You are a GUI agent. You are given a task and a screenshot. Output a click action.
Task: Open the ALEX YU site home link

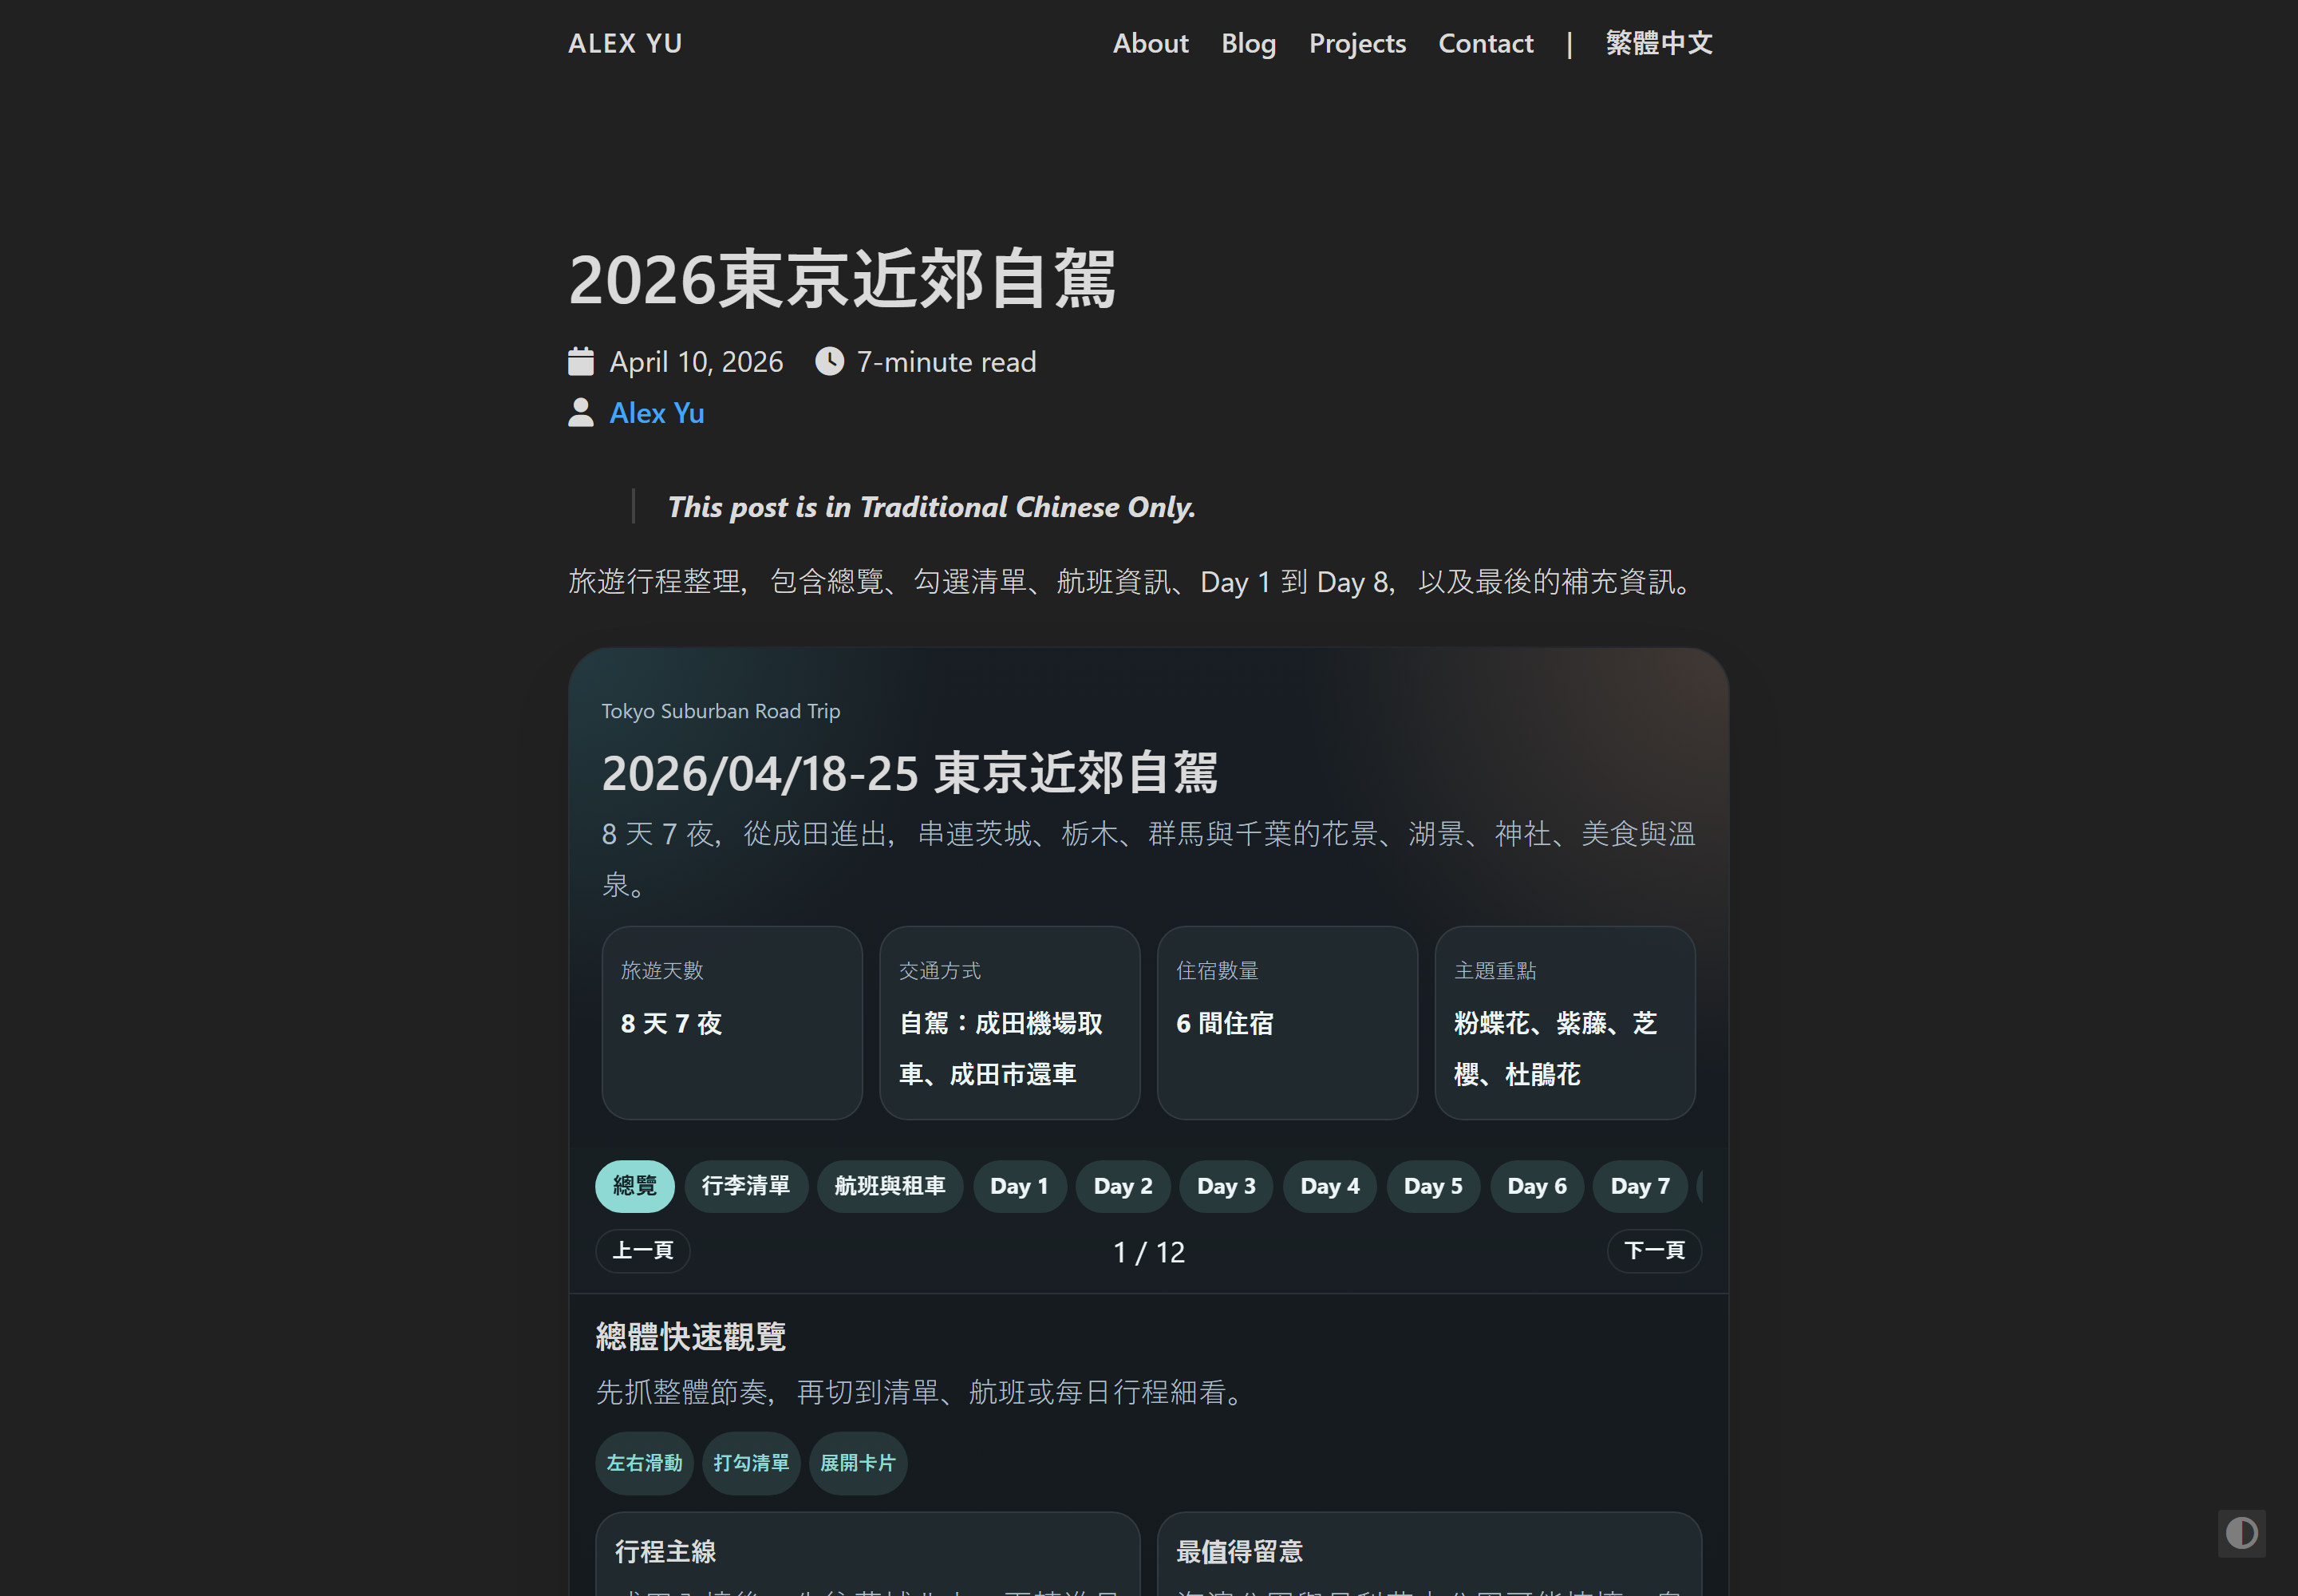pos(625,43)
